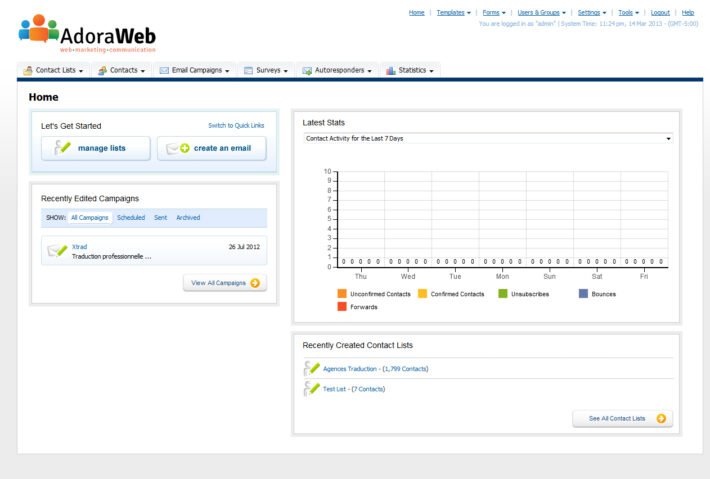Viewport: 710px width, 479px height.
Task: Click the AdoraWeb logo
Action: point(87,33)
